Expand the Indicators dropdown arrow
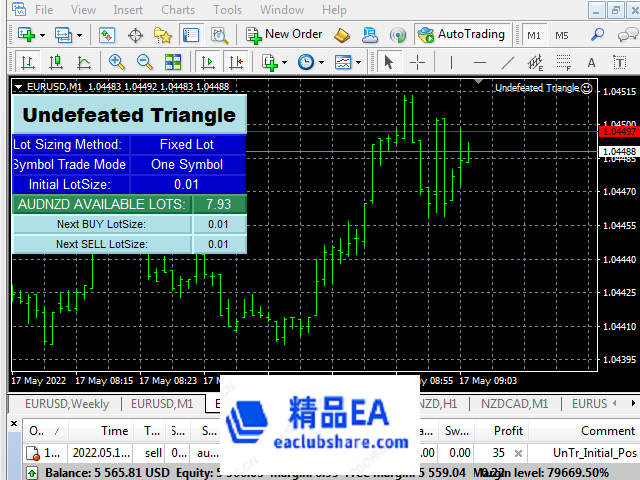This screenshot has width=640, height=480. pos(284,62)
